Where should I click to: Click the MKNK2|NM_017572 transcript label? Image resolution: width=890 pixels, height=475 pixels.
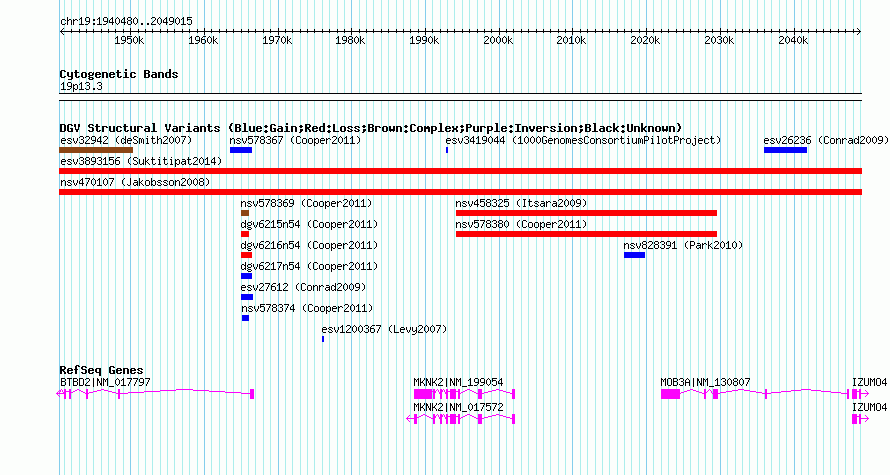coord(459,407)
